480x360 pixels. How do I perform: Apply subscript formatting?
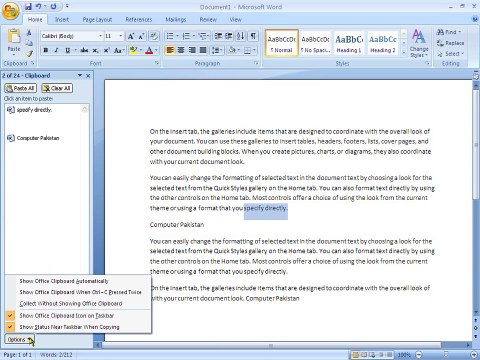click(x=95, y=50)
